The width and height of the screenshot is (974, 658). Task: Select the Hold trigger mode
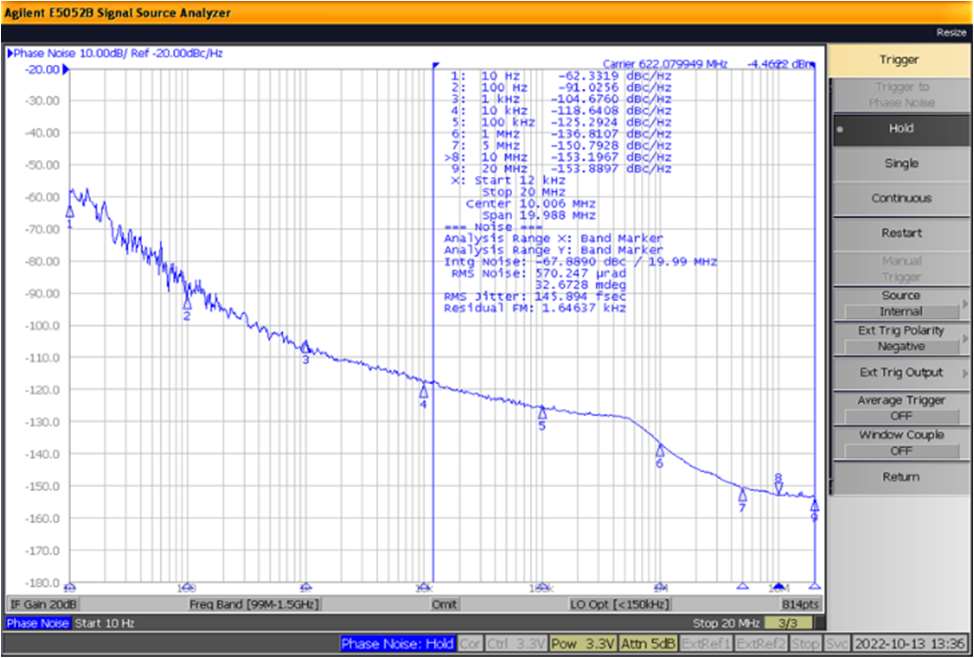(x=900, y=129)
